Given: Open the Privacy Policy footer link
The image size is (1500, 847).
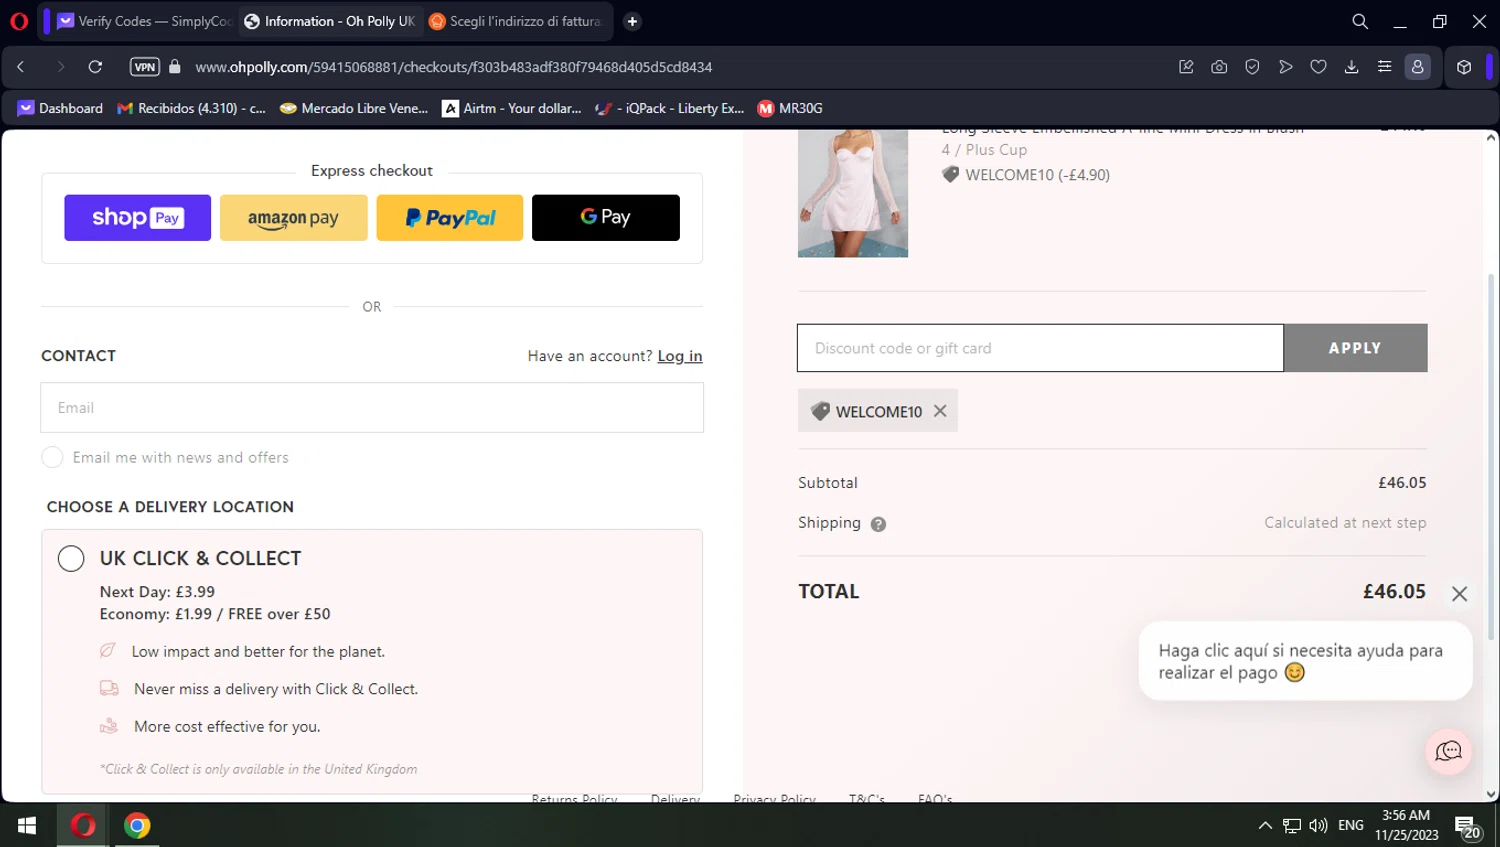Looking at the screenshot, I should click(x=774, y=798).
